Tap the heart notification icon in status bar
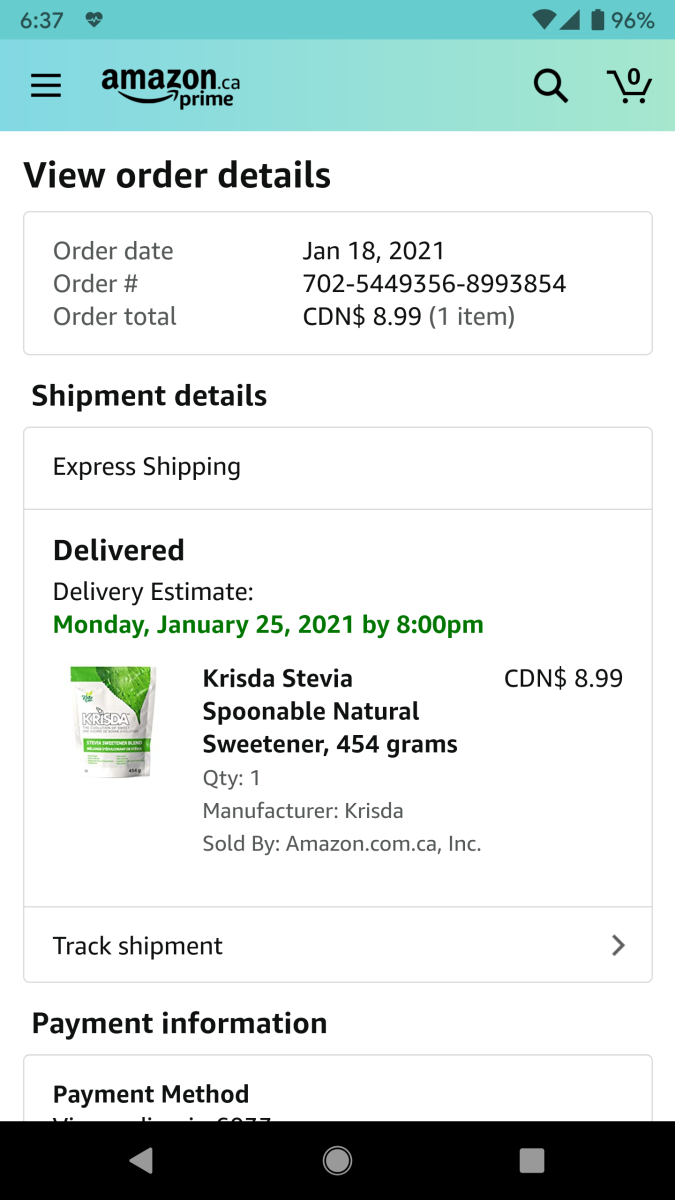The width and height of the screenshot is (675, 1200). pos(94,20)
